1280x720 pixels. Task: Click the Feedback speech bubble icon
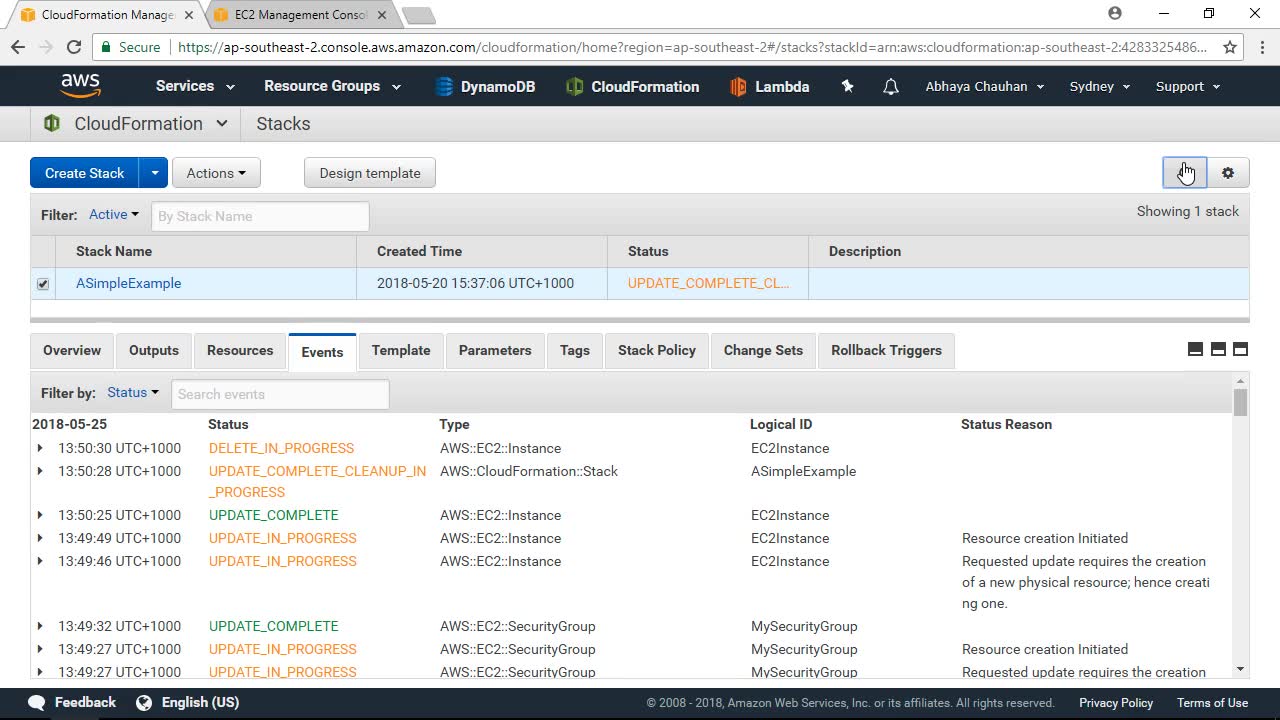[37, 703]
